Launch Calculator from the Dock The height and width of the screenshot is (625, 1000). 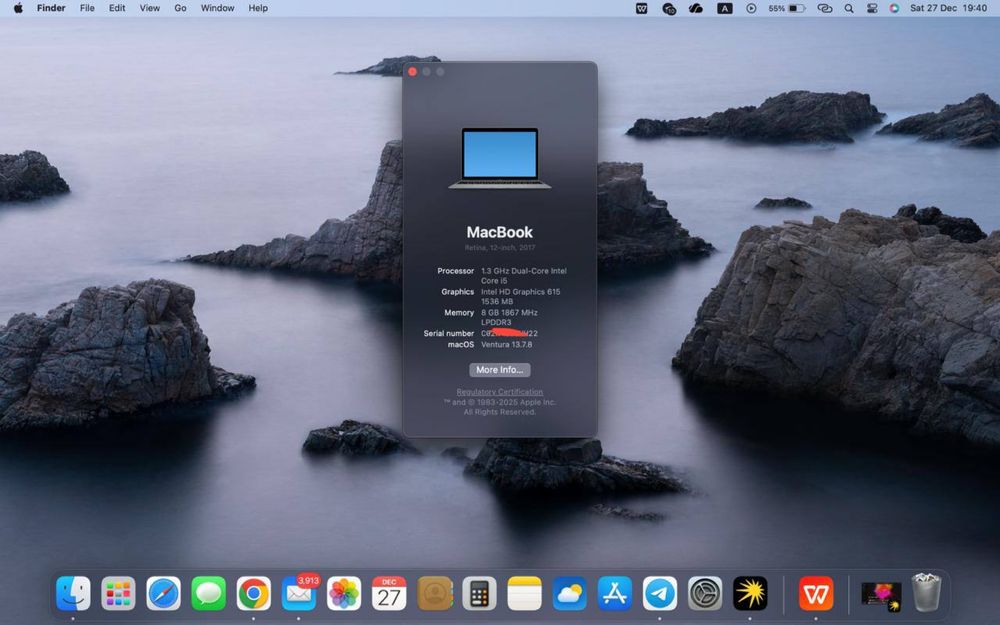(x=480, y=593)
